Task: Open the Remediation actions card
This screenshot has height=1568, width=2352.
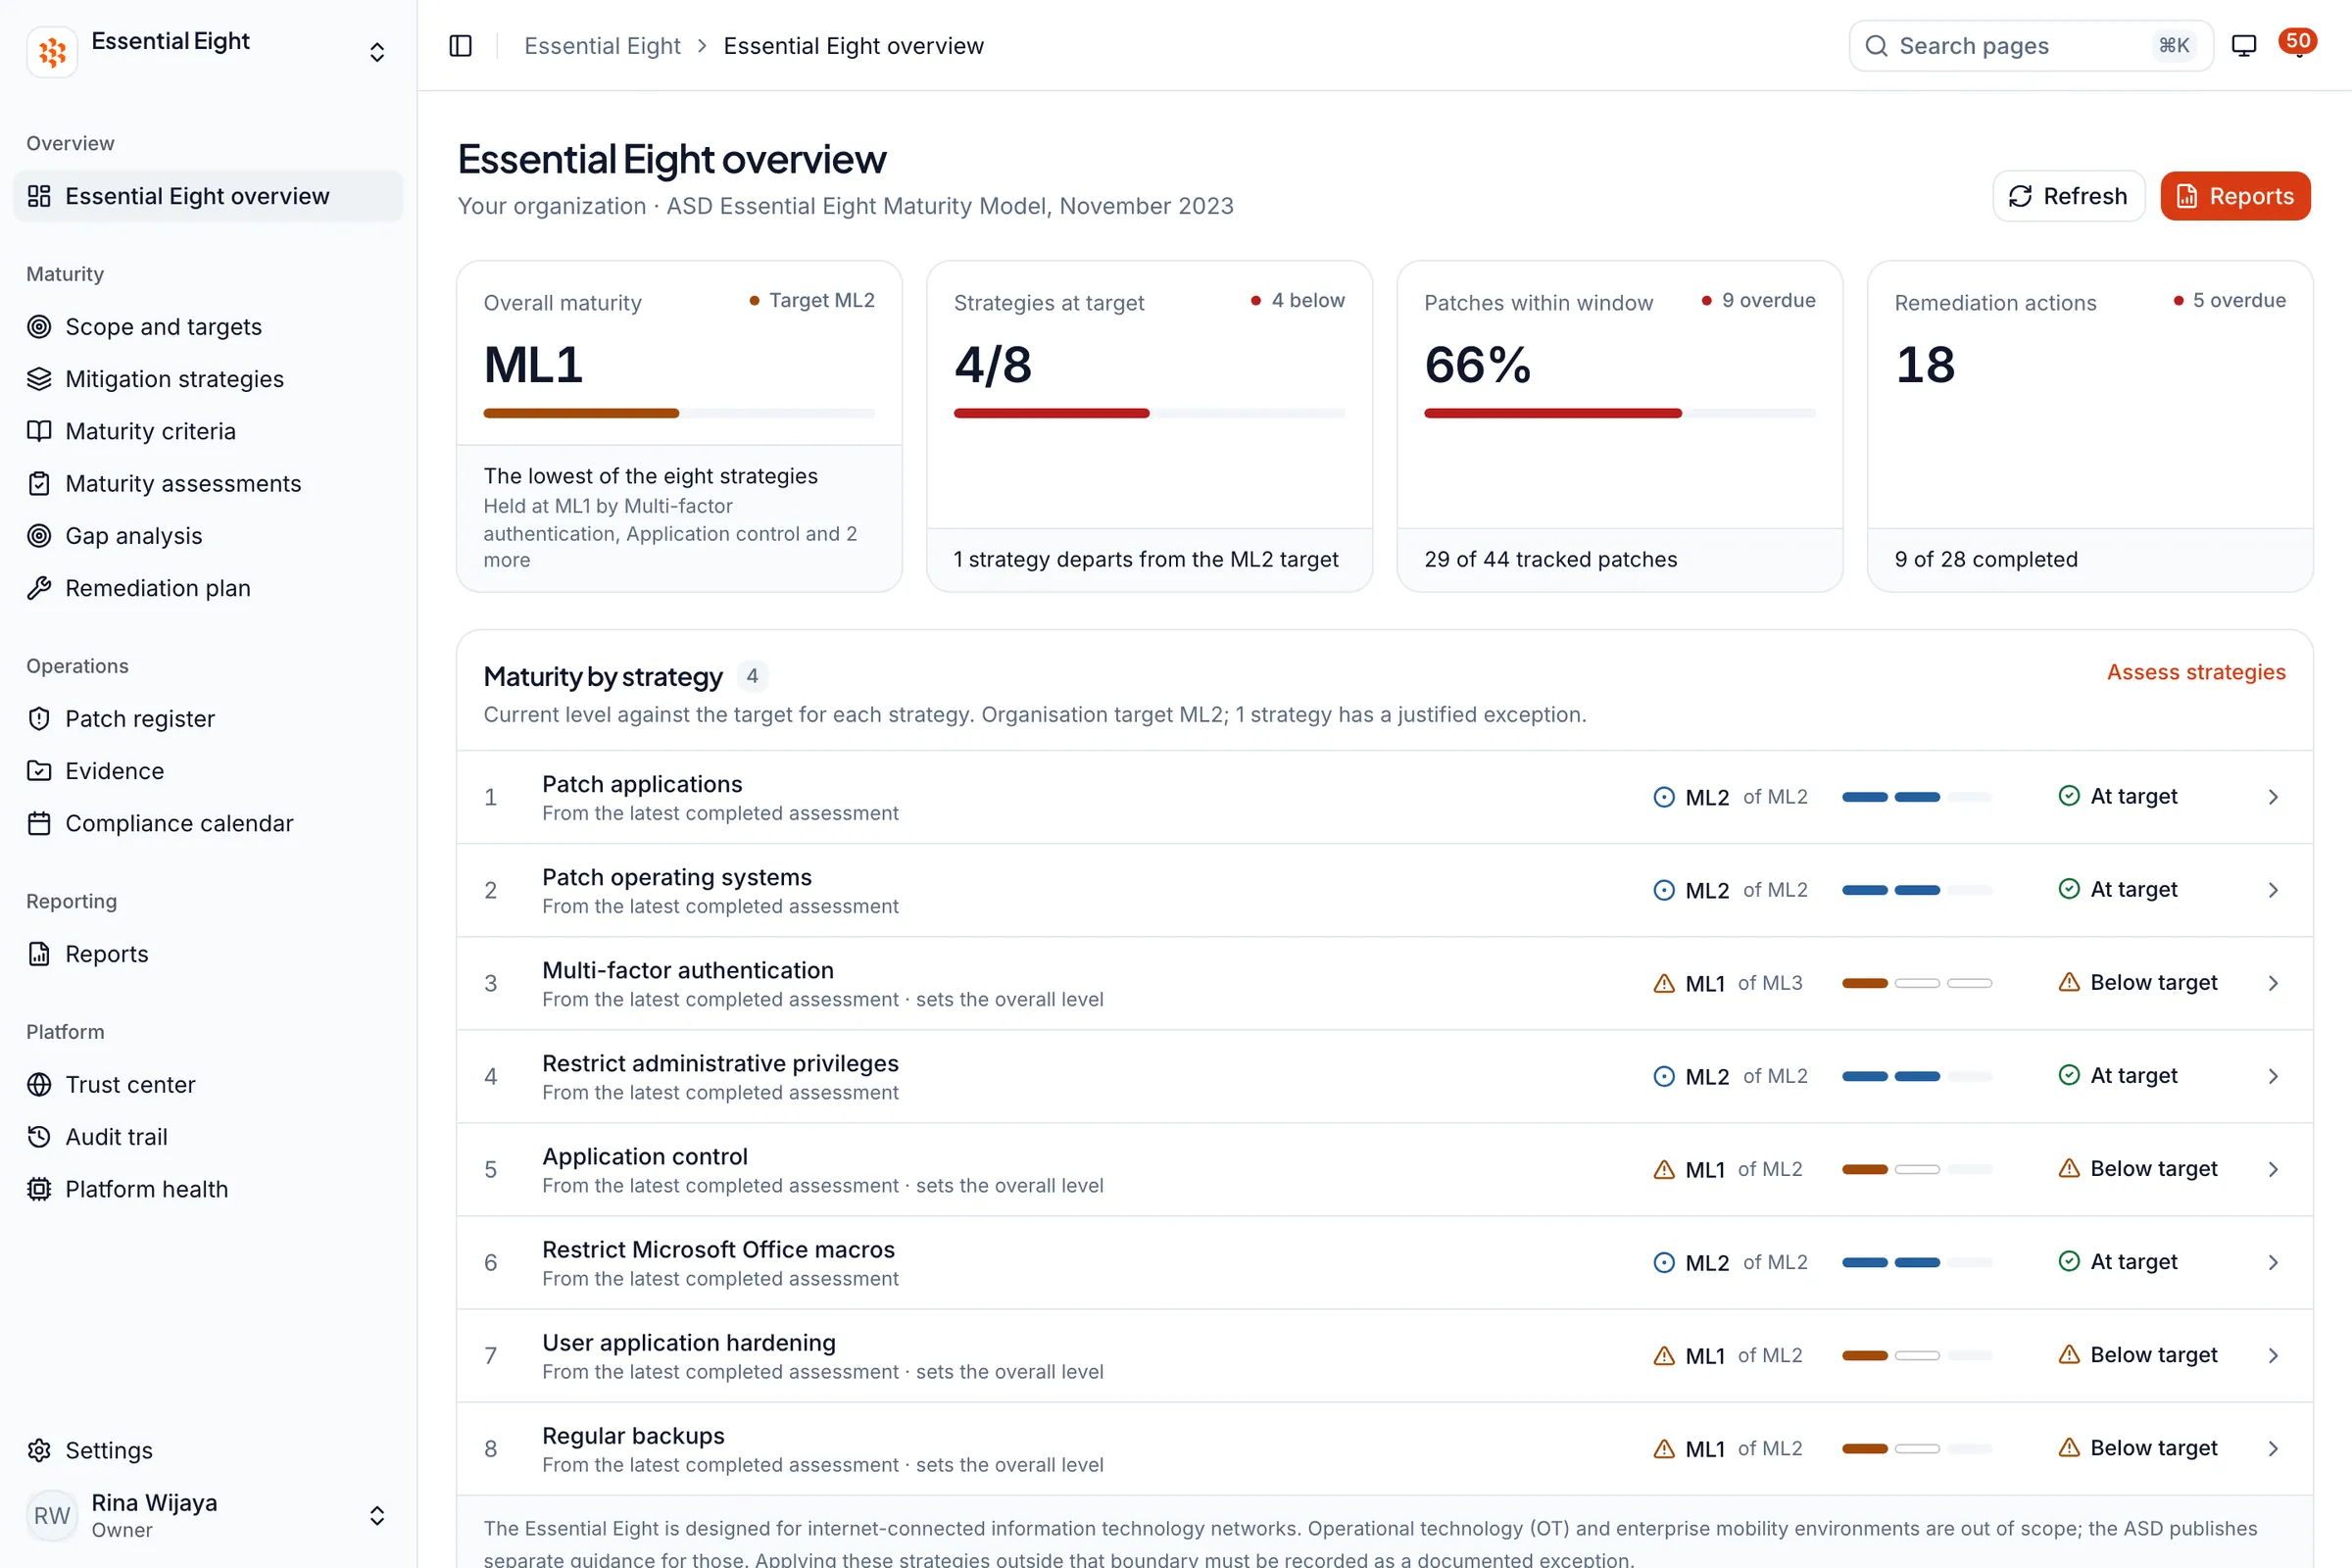Action: point(2090,426)
